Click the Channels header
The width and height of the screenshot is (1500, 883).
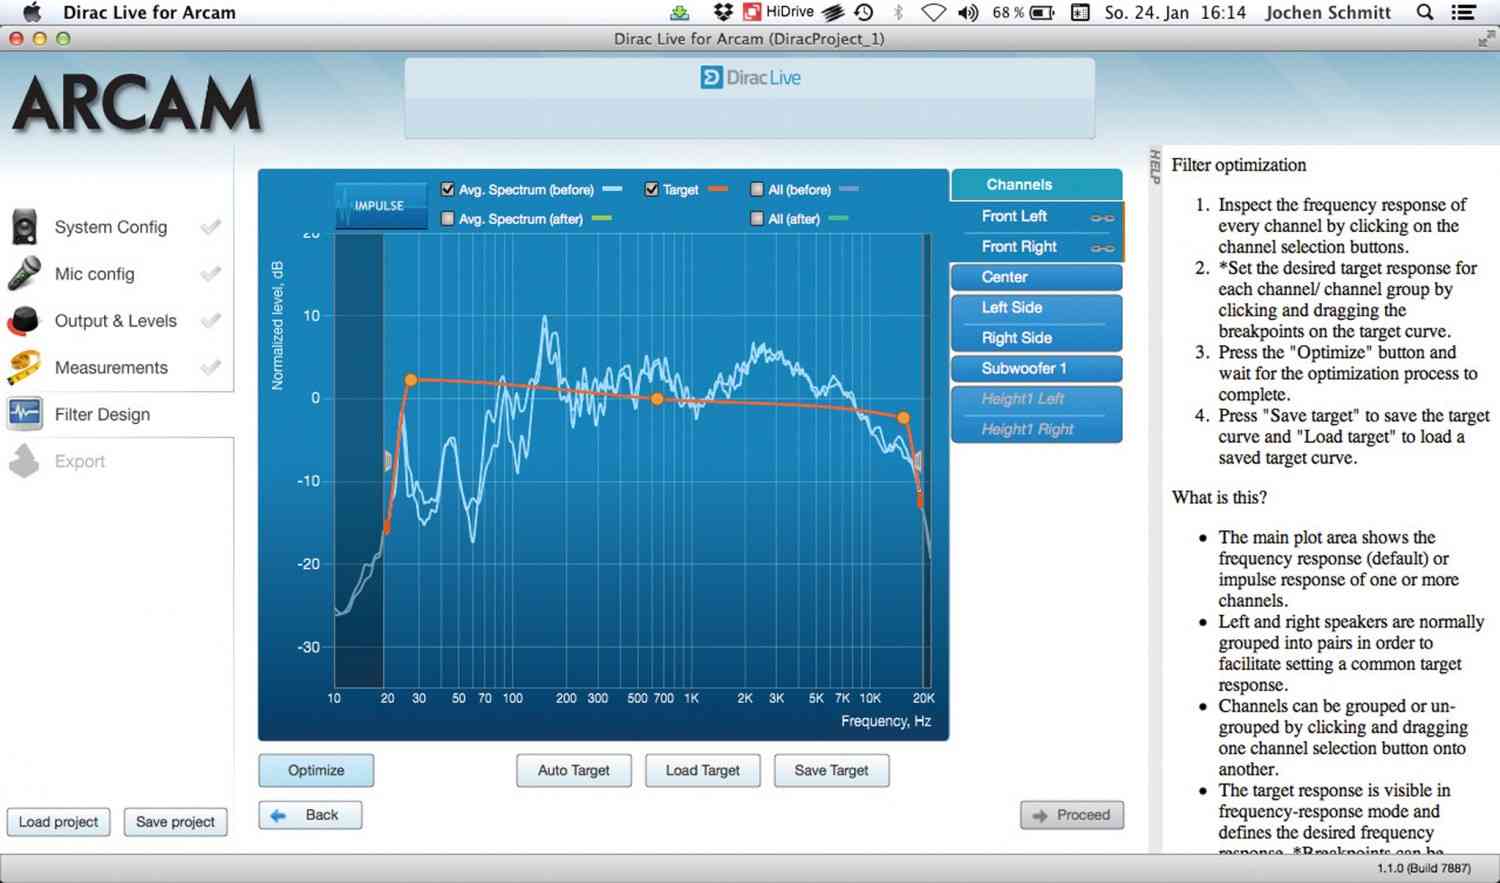[x=1036, y=185]
